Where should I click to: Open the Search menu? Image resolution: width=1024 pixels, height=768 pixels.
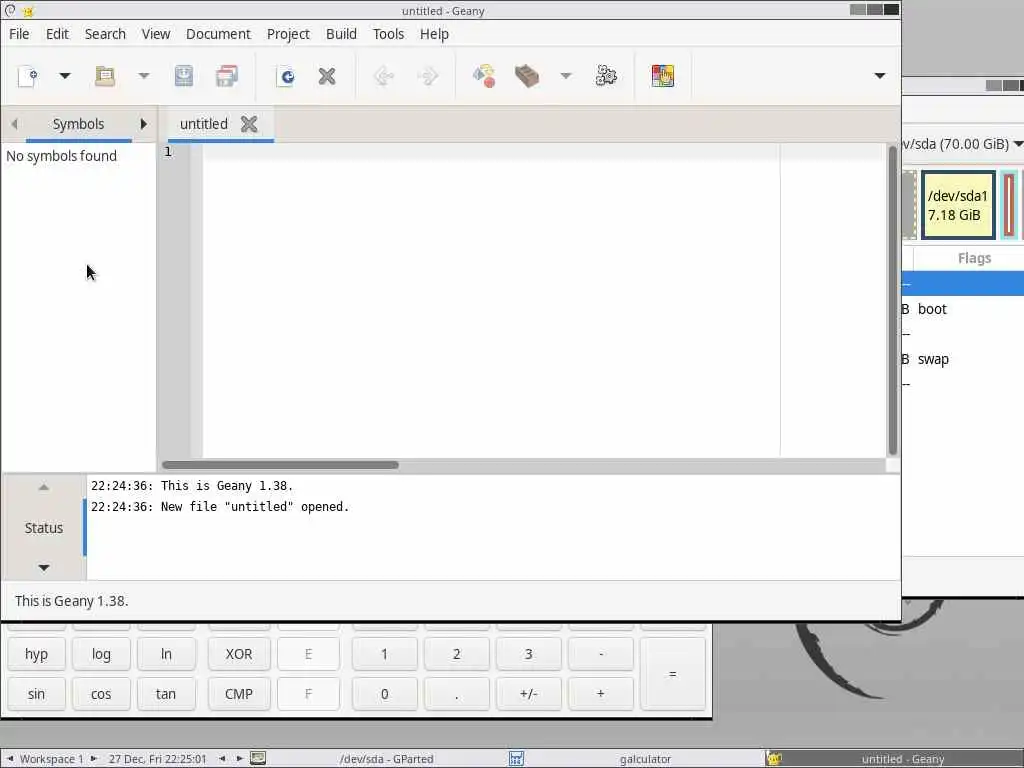click(105, 34)
